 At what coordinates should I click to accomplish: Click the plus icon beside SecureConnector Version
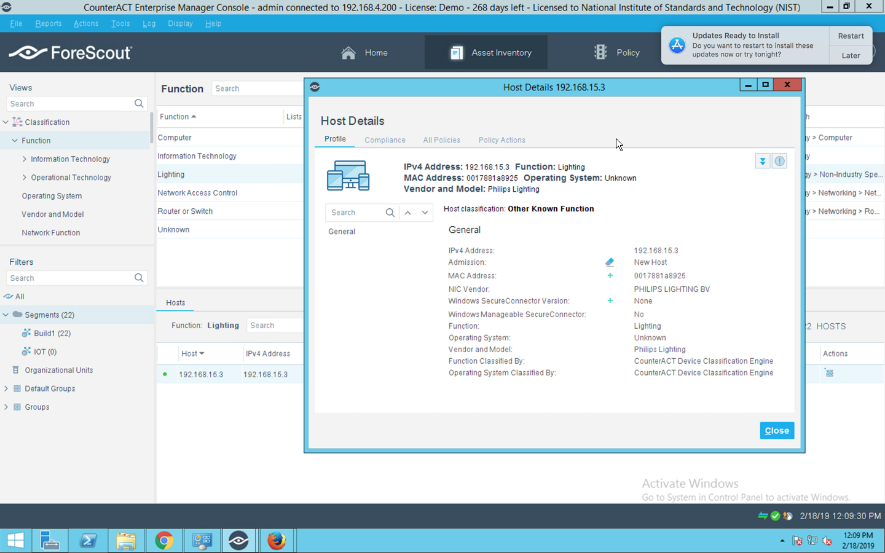(610, 301)
